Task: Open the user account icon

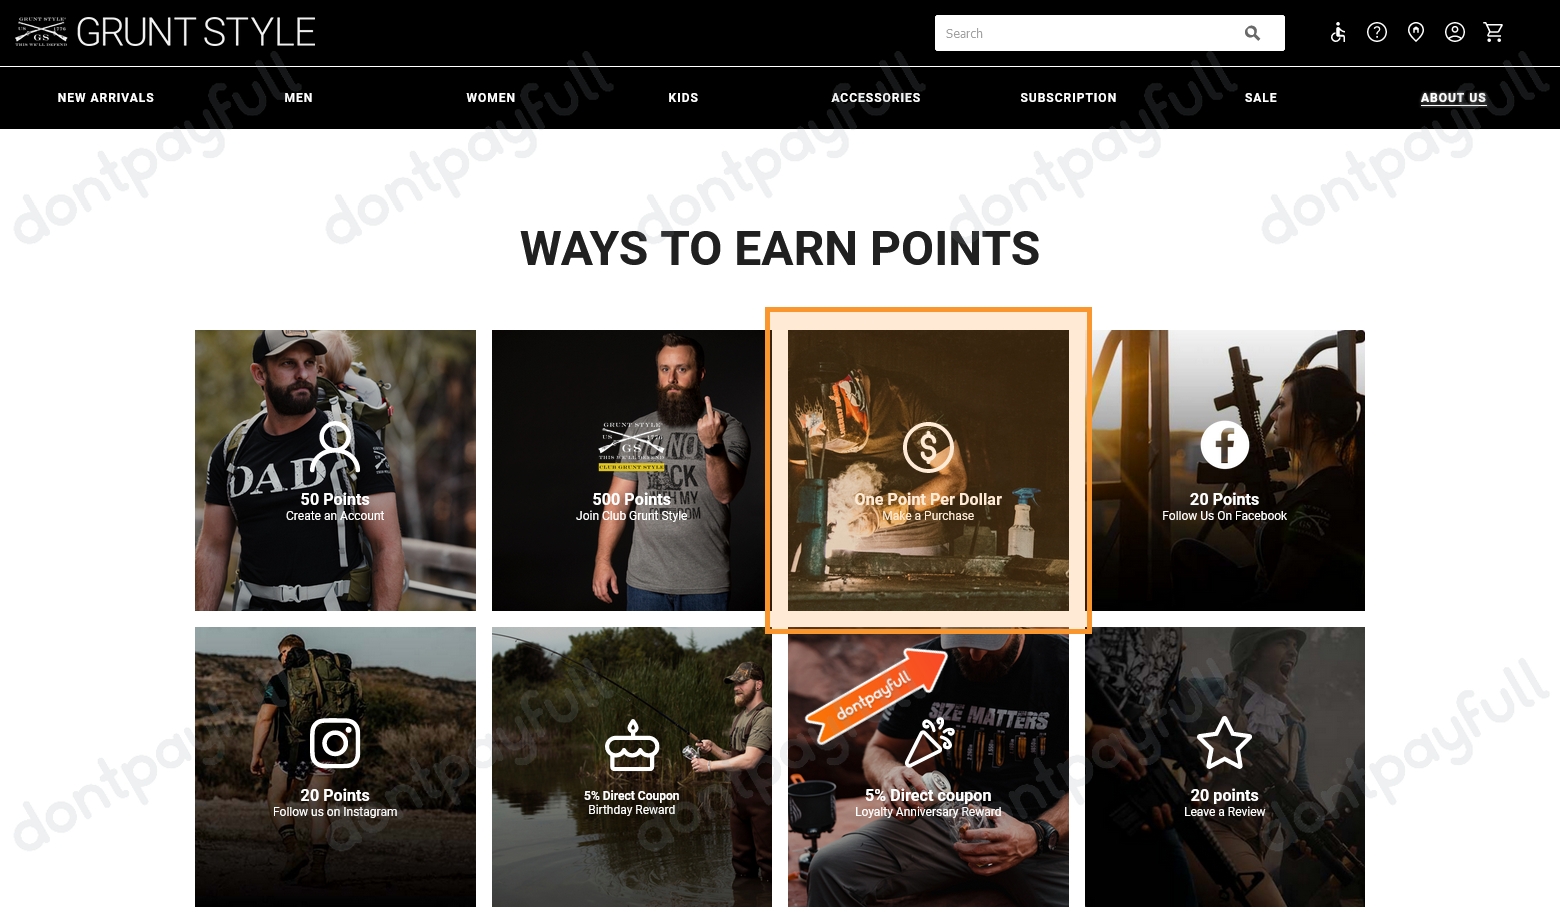Action: pyautogui.click(x=1455, y=32)
